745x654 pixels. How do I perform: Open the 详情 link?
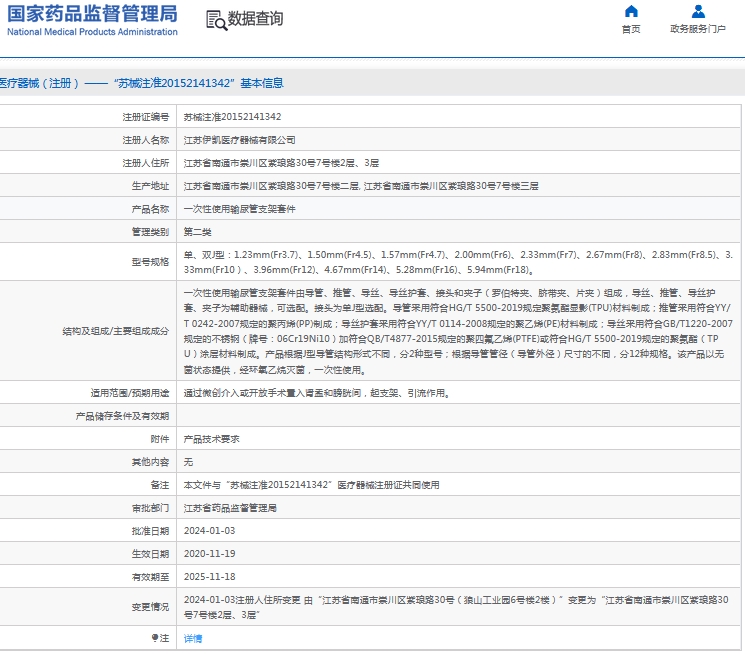(x=193, y=638)
